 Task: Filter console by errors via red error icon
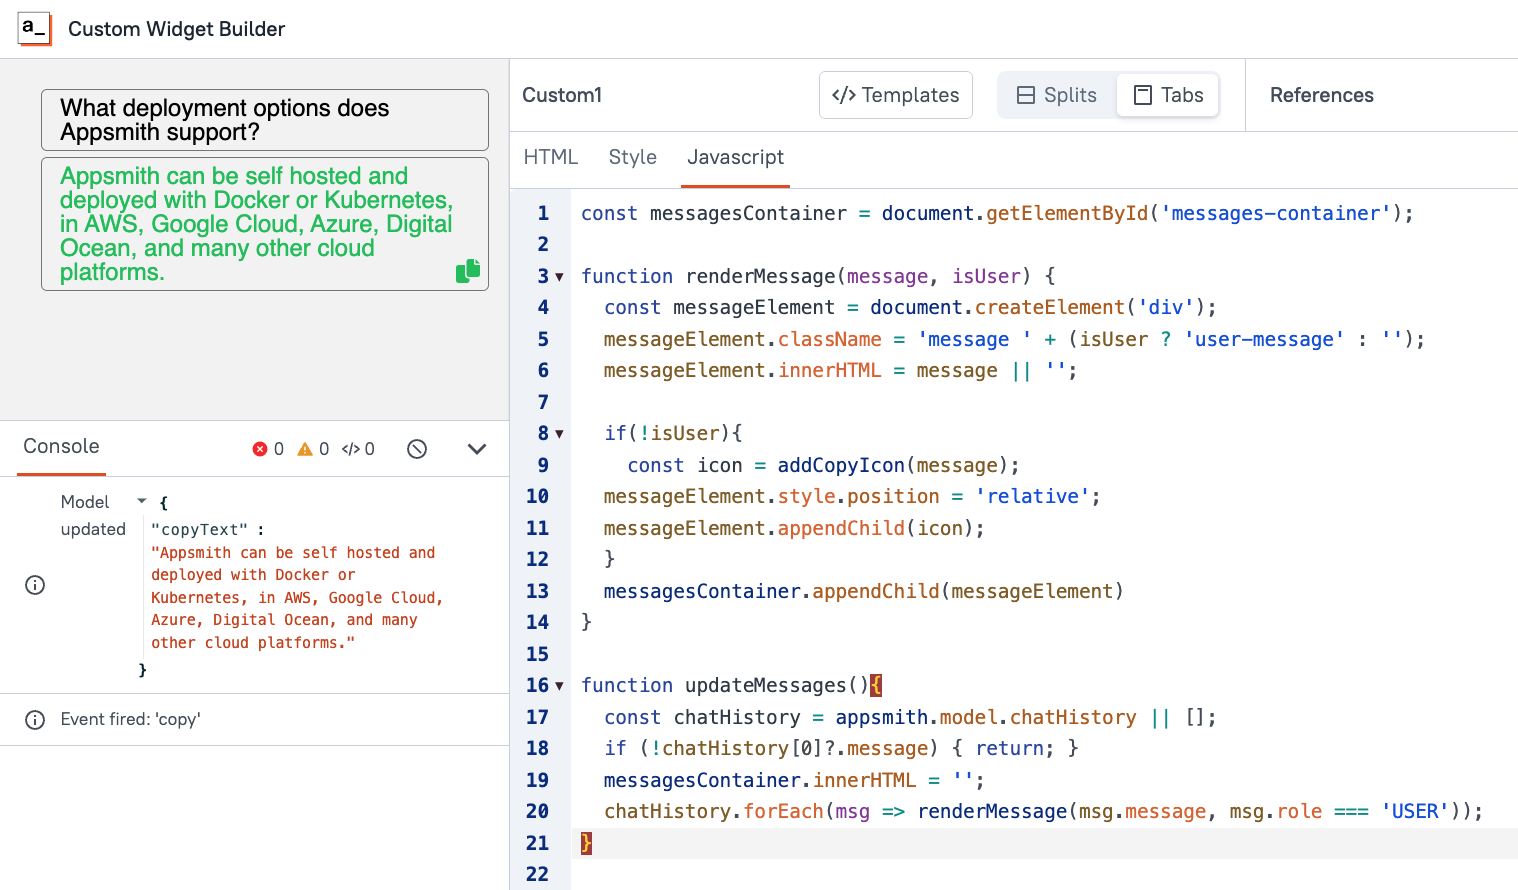tap(258, 448)
